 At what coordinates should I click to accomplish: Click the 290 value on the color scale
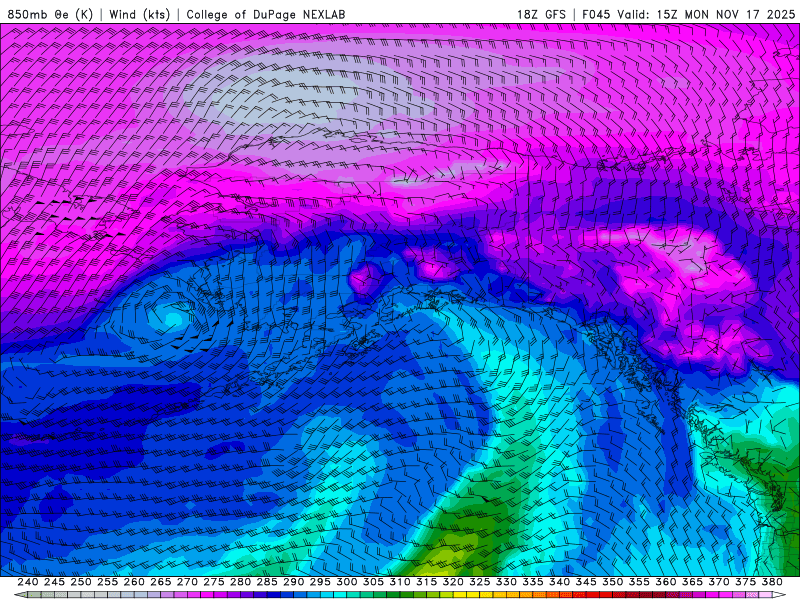point(293,582)
